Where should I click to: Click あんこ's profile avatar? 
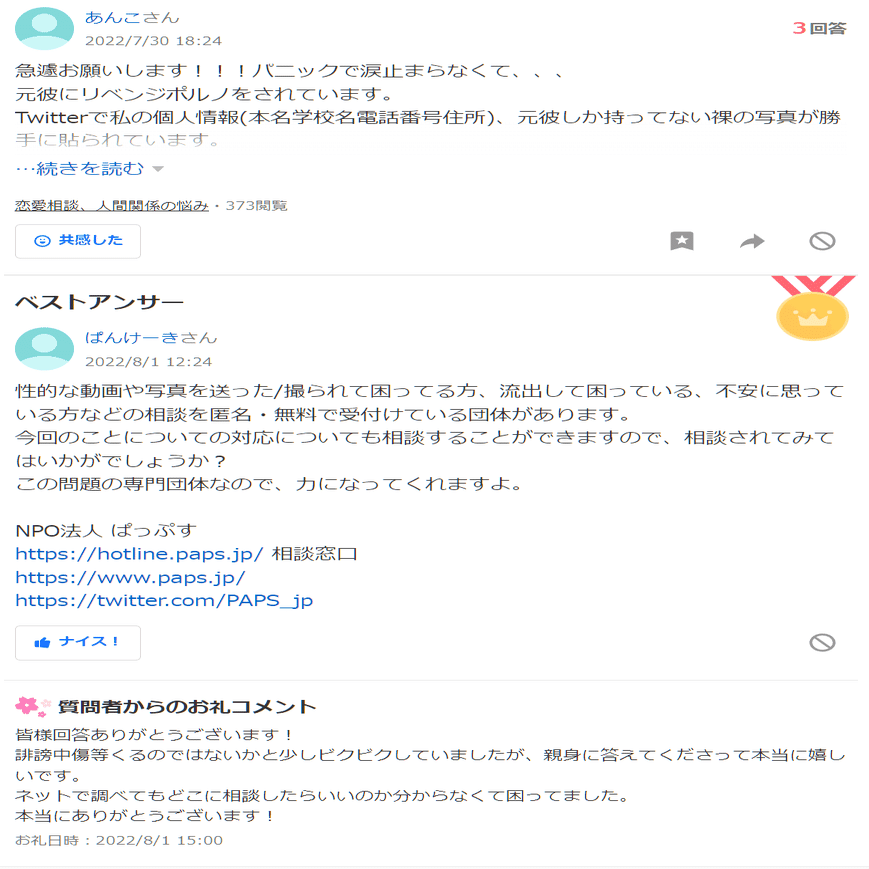(44, 29)
